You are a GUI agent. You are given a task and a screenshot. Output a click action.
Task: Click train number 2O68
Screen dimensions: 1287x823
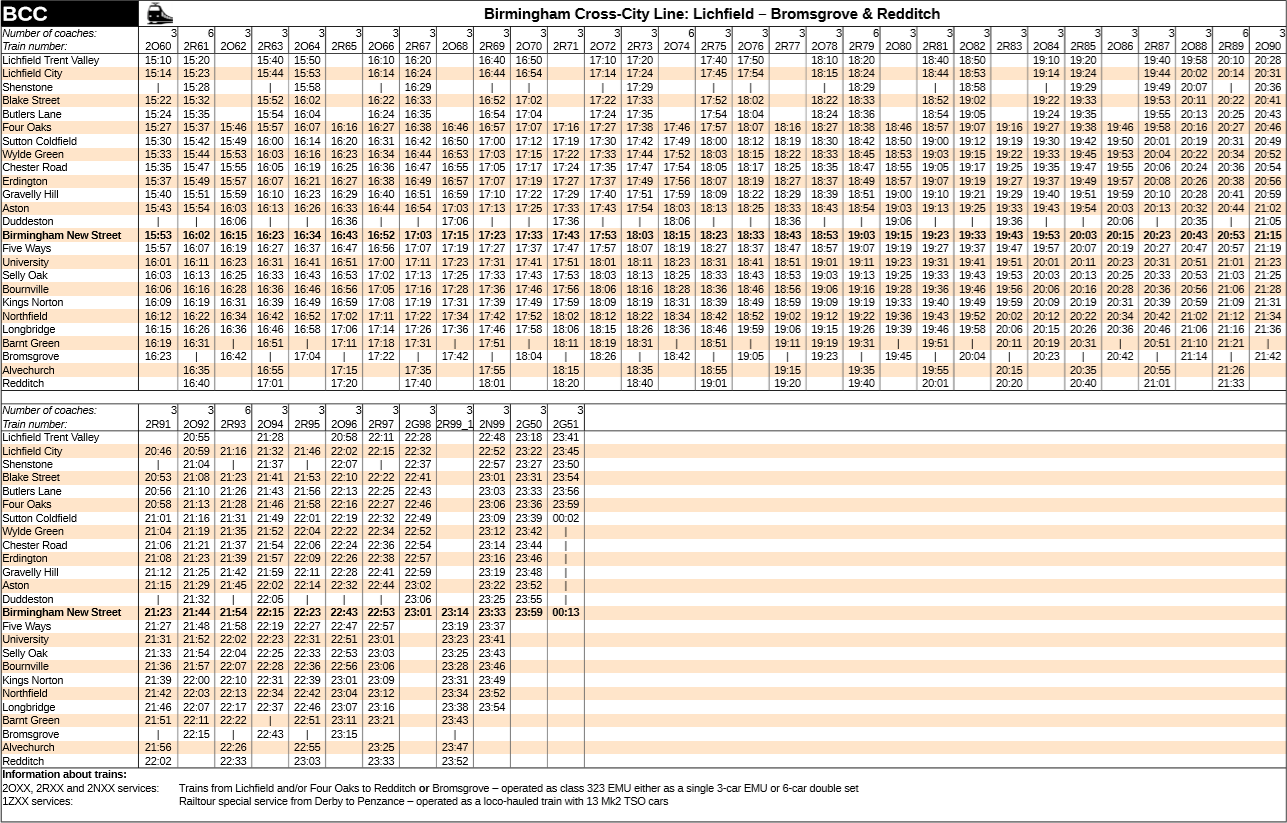coord(455,47)
